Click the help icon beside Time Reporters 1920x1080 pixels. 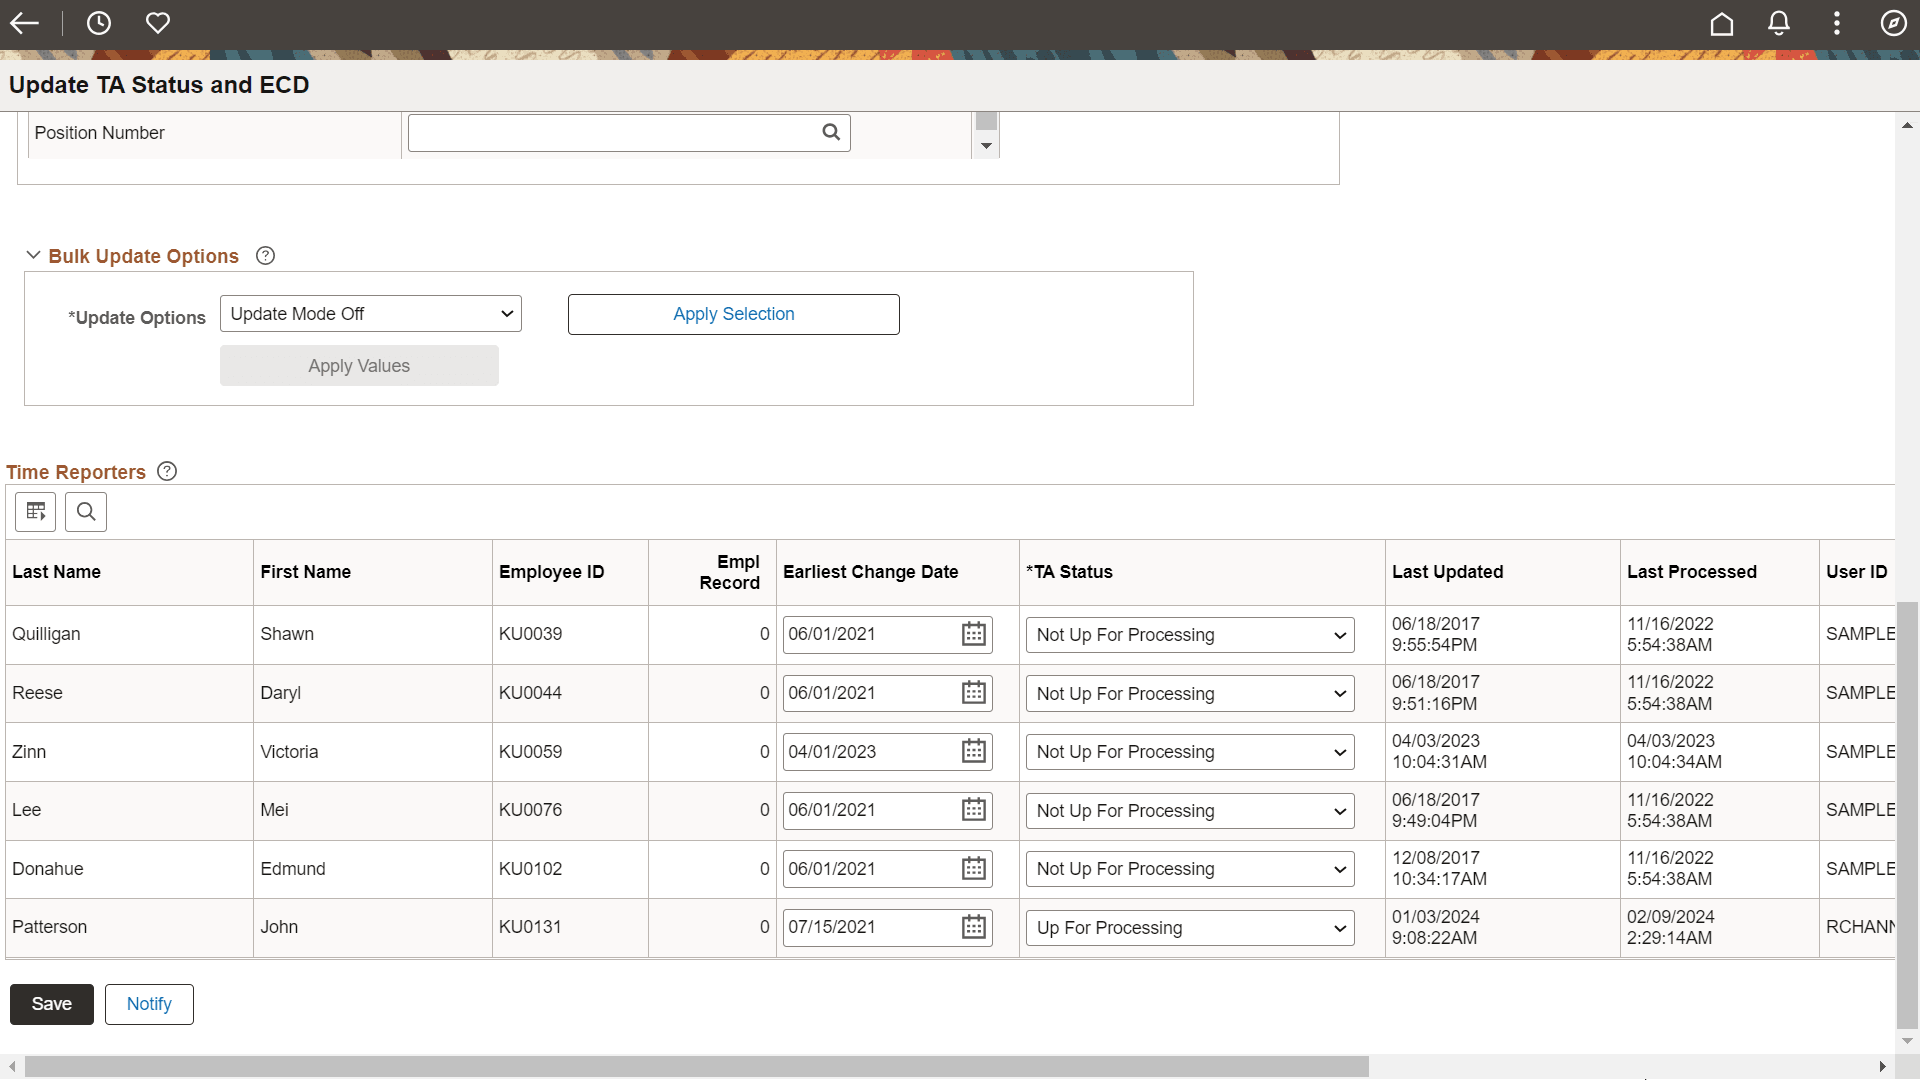coord(166,471)
